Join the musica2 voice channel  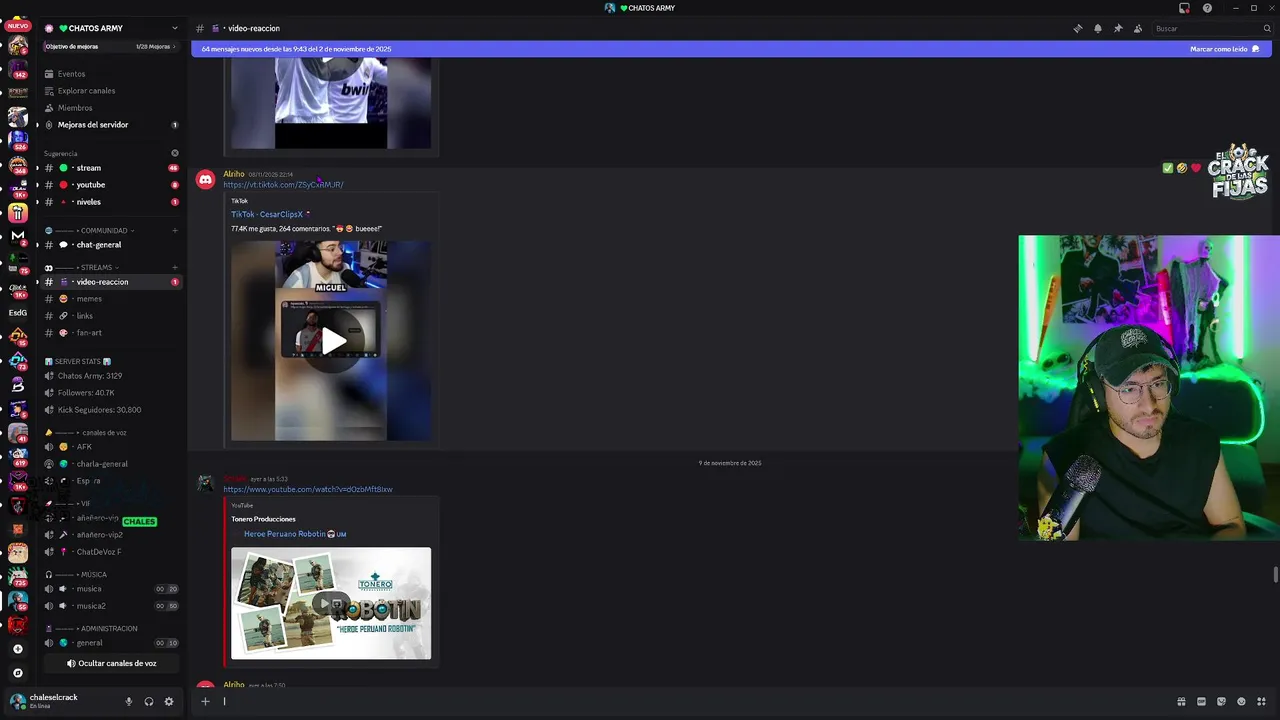click(111, 606)
